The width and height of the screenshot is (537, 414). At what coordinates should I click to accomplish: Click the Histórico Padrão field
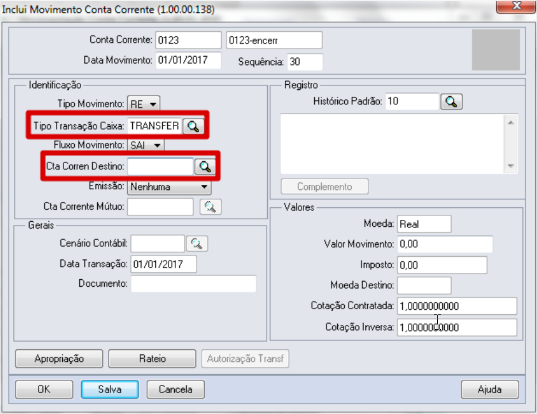click(x=412, y=102)
